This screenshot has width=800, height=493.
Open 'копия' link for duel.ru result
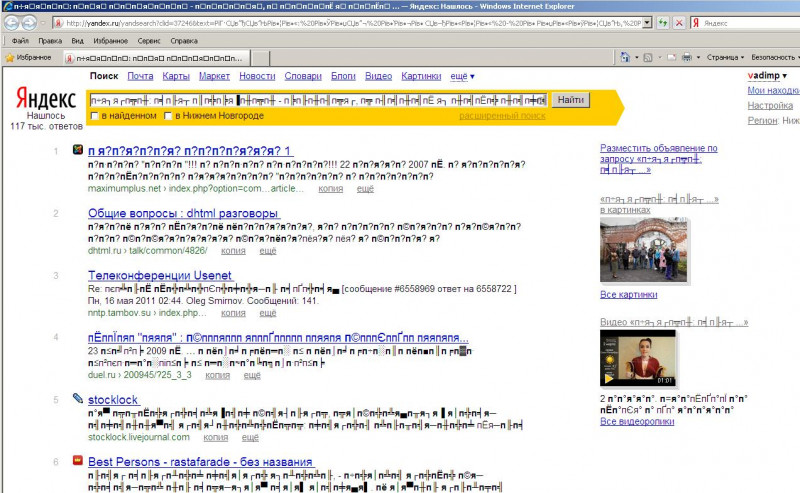[x=217, y=376]
